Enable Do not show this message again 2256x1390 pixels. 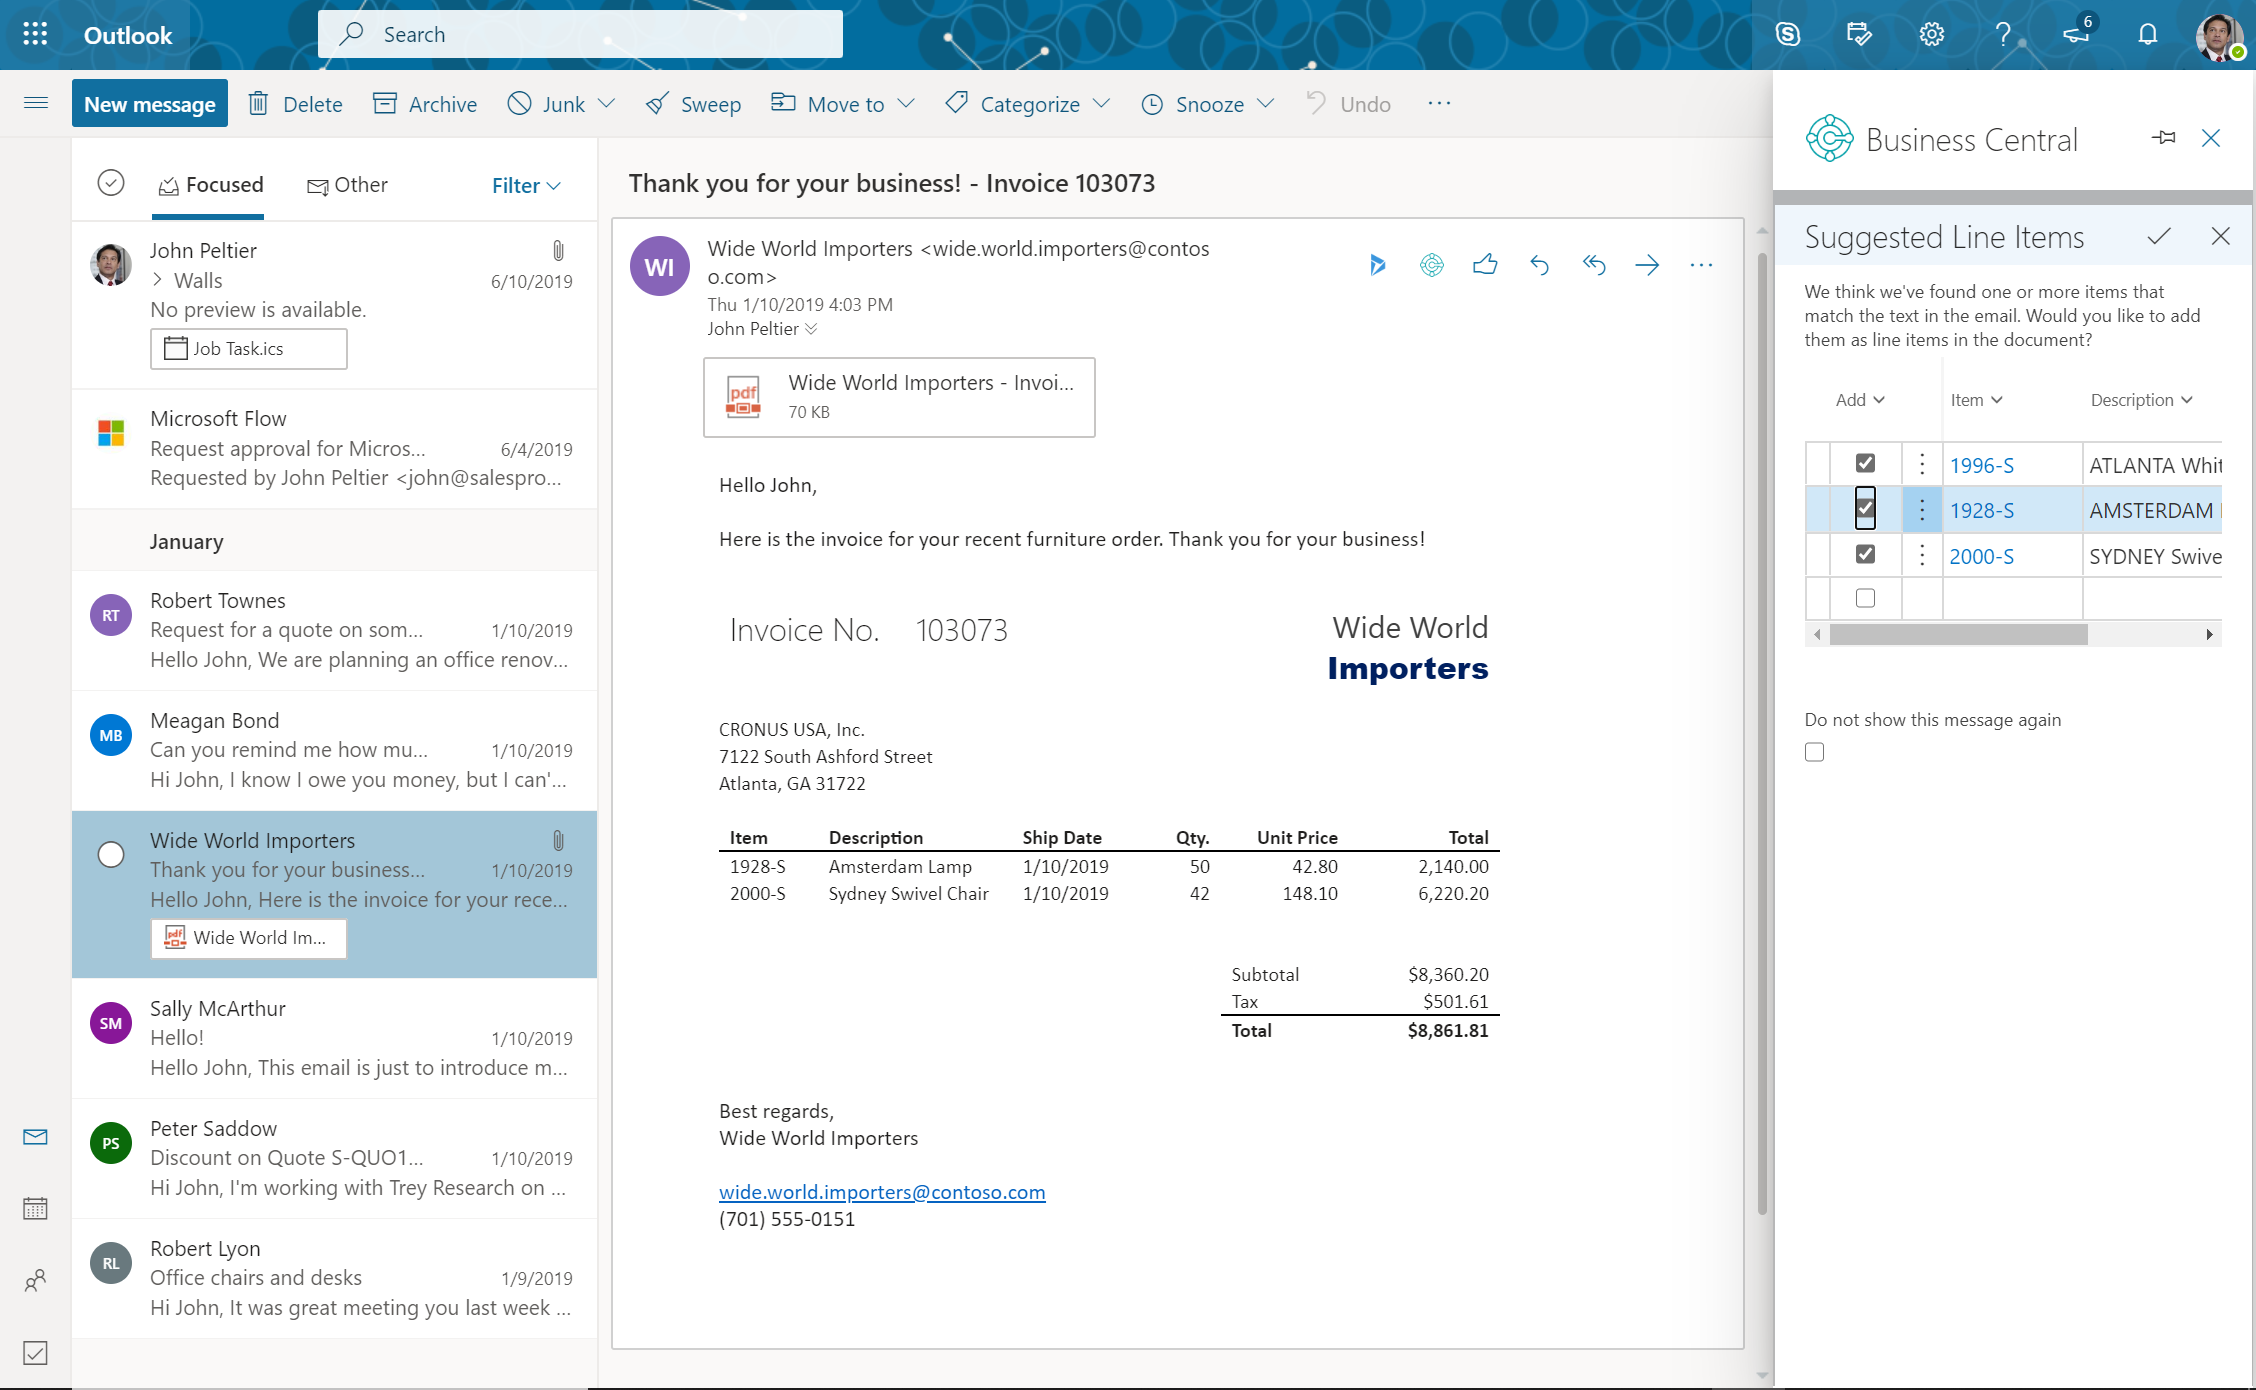[1814, 752]
